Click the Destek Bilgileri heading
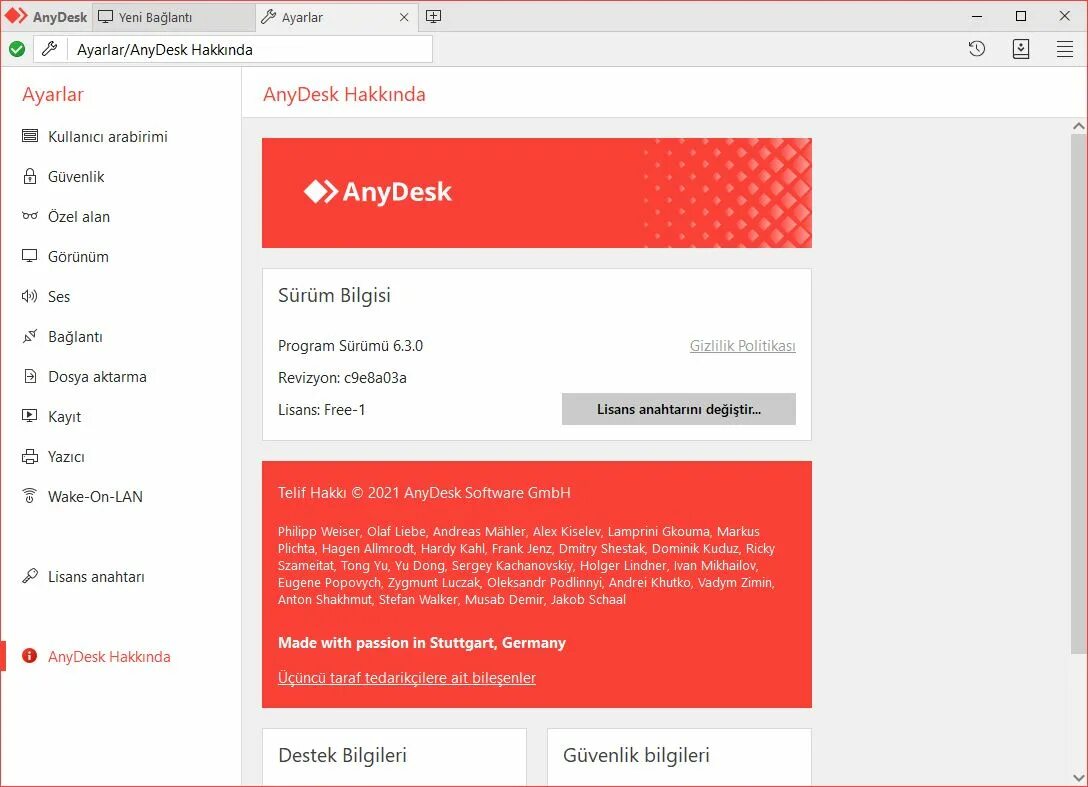This screenshot has height=787, width=1088. pyautogui.click(x=342, y=755)
